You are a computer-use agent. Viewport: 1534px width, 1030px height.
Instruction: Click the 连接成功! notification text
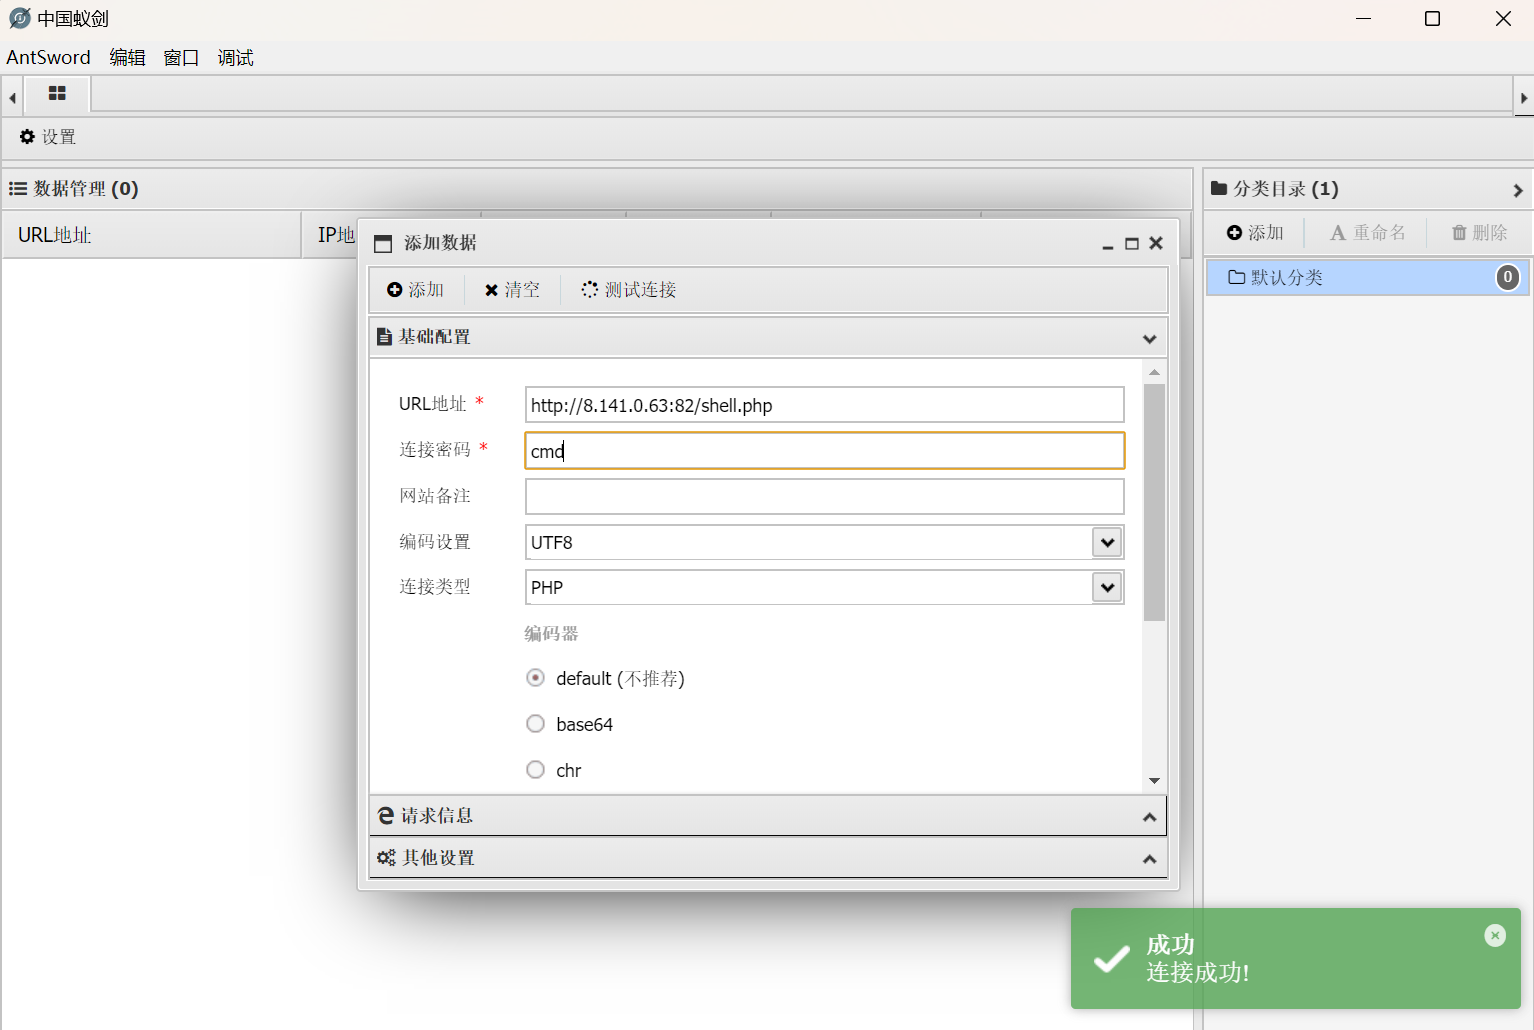(1198, 972)
